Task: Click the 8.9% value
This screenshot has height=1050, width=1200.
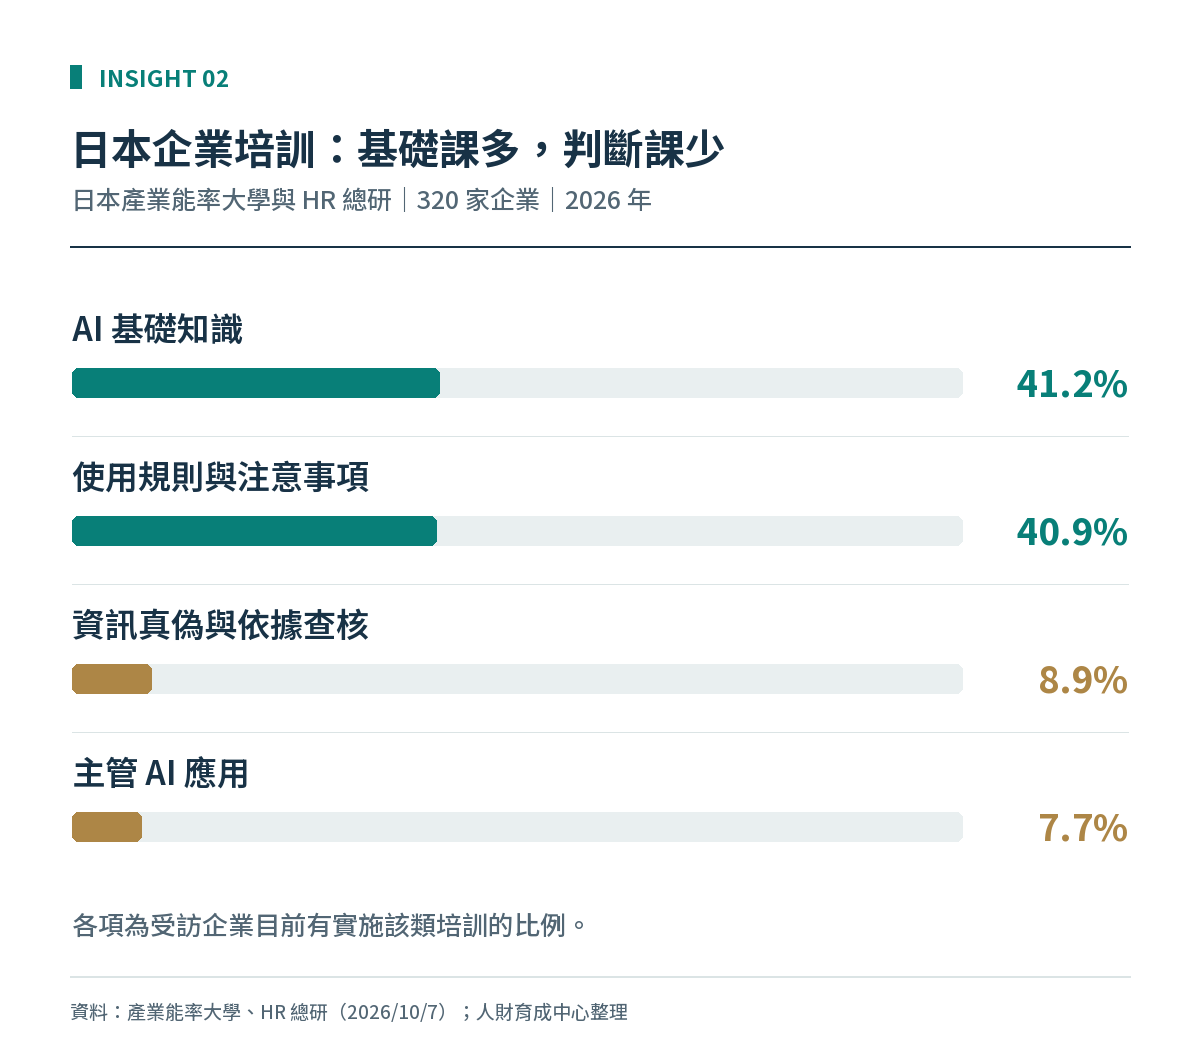Action: pyautogui.click(x=1083, y=680)
